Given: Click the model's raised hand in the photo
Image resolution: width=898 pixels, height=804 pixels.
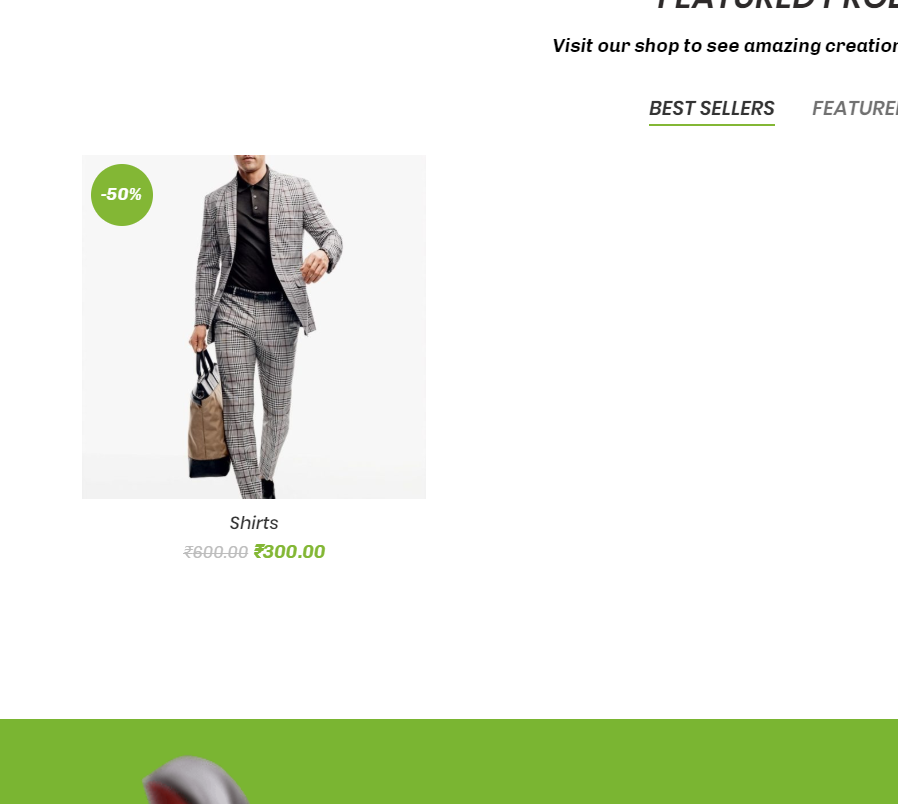Looking at the screenshot, I should (x=314, y=266).
